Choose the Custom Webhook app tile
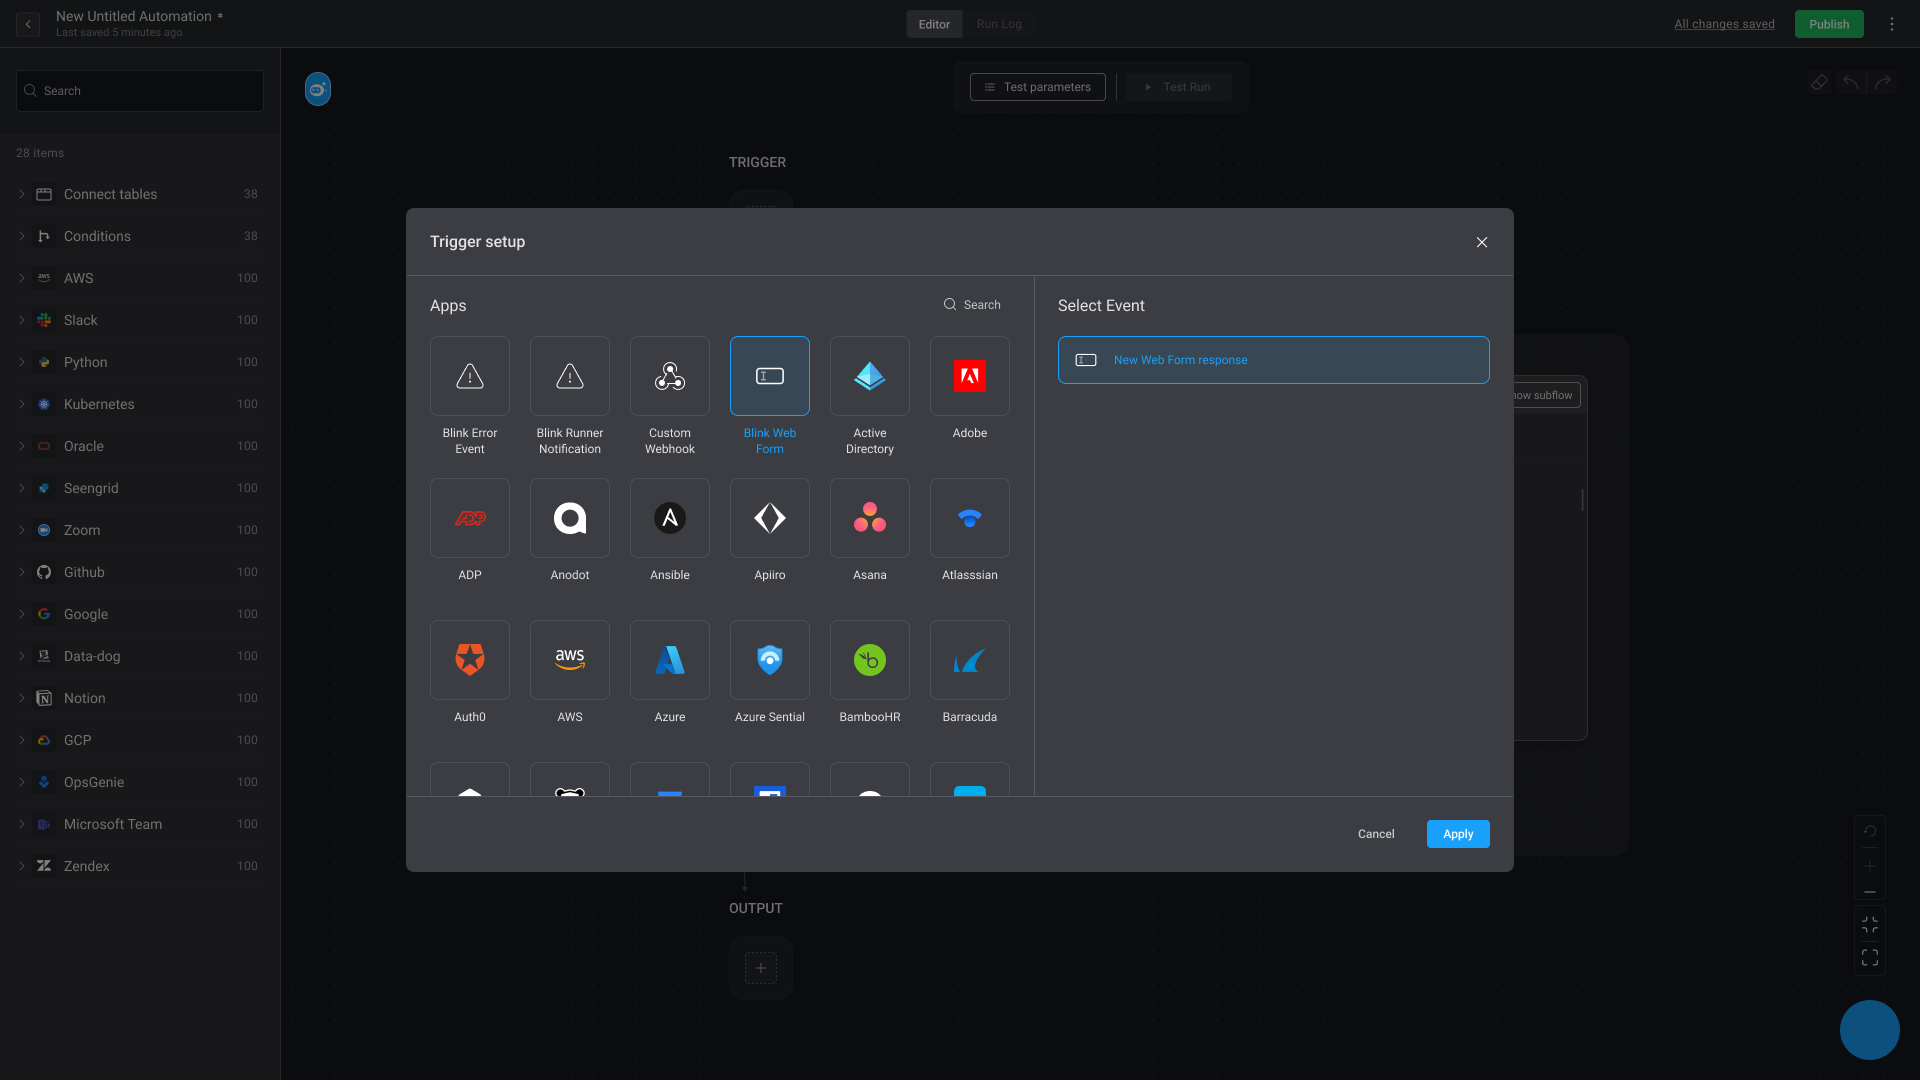 (670, 376)
